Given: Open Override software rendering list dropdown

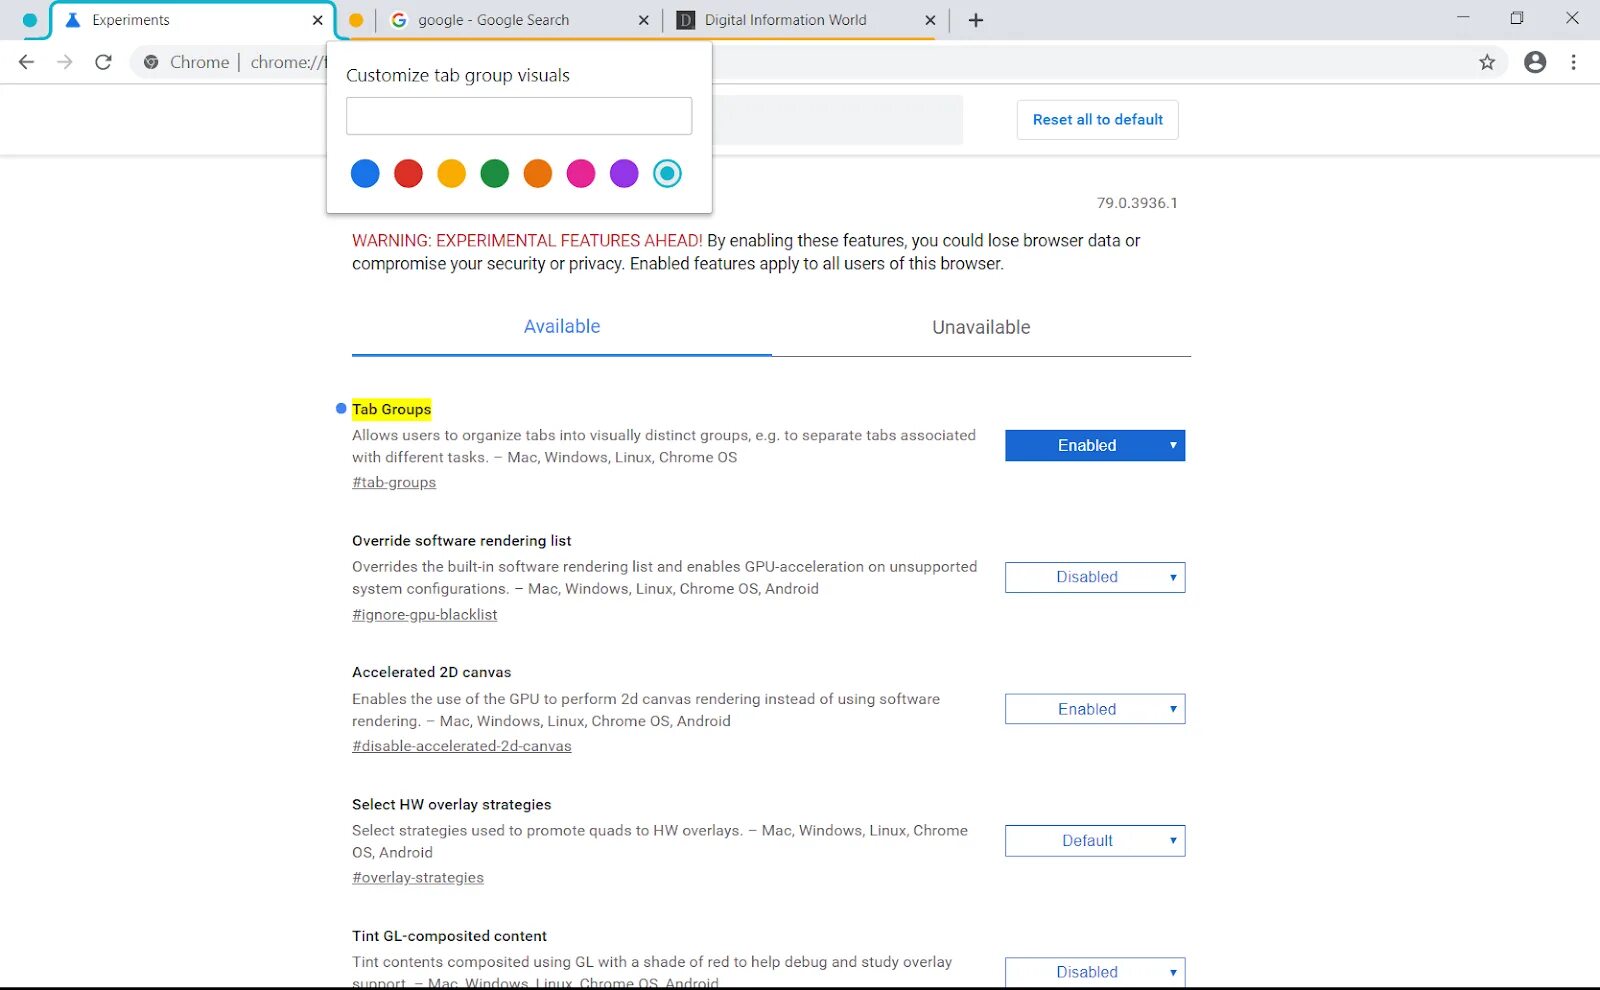Looking at the screenshot, I should pos(1095,577).
